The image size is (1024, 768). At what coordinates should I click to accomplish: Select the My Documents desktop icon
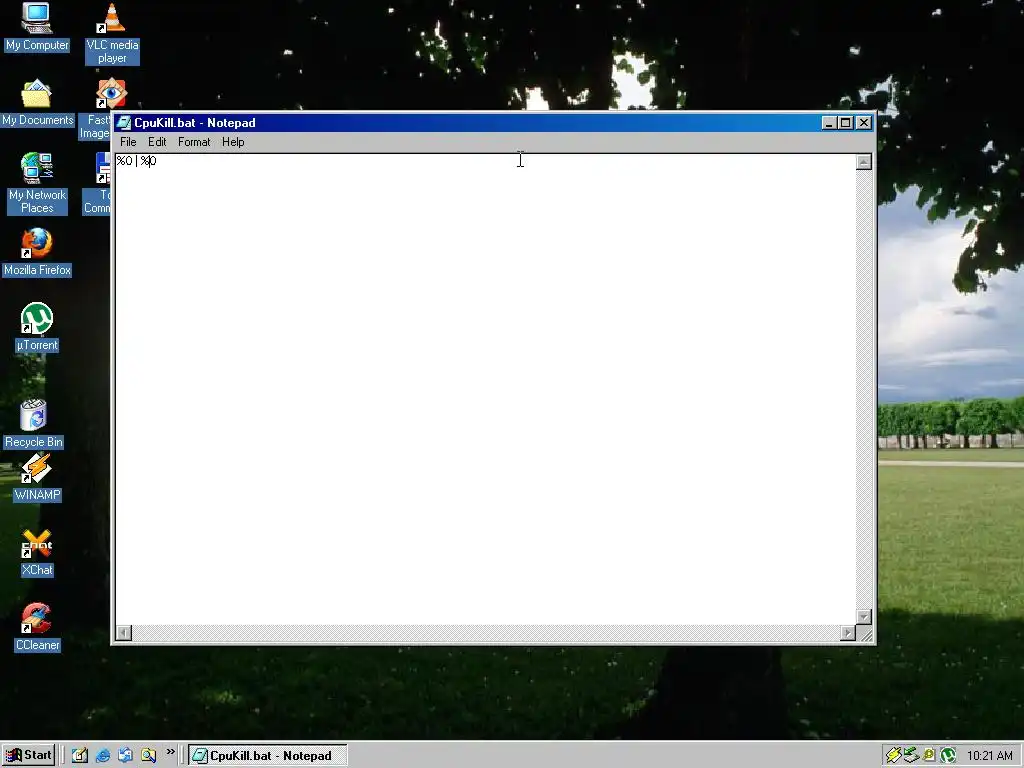(37, 103)
